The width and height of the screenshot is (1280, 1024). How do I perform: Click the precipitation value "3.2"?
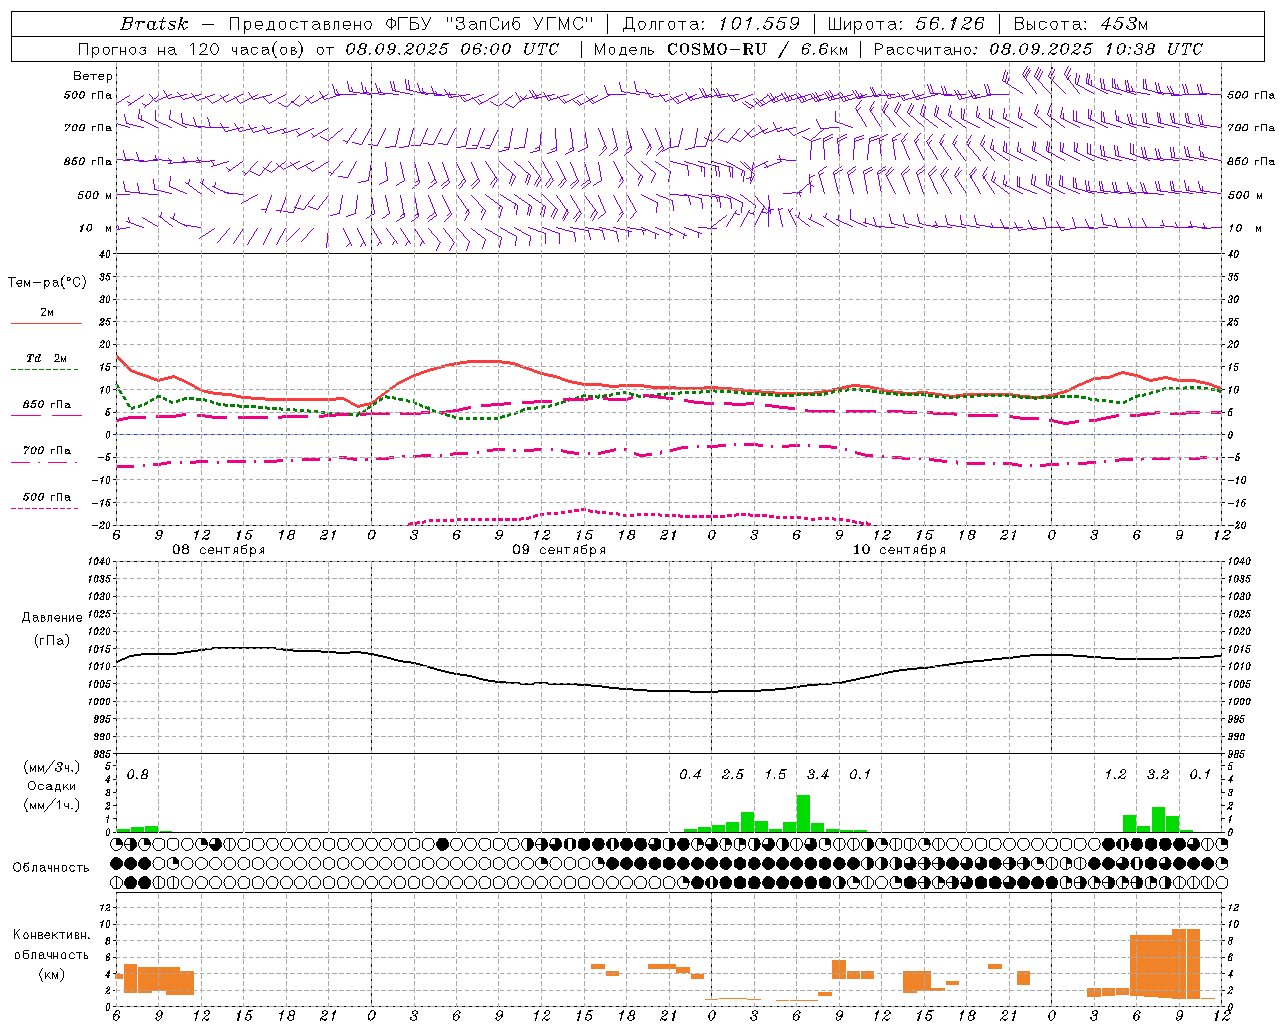pos(1158,775)
